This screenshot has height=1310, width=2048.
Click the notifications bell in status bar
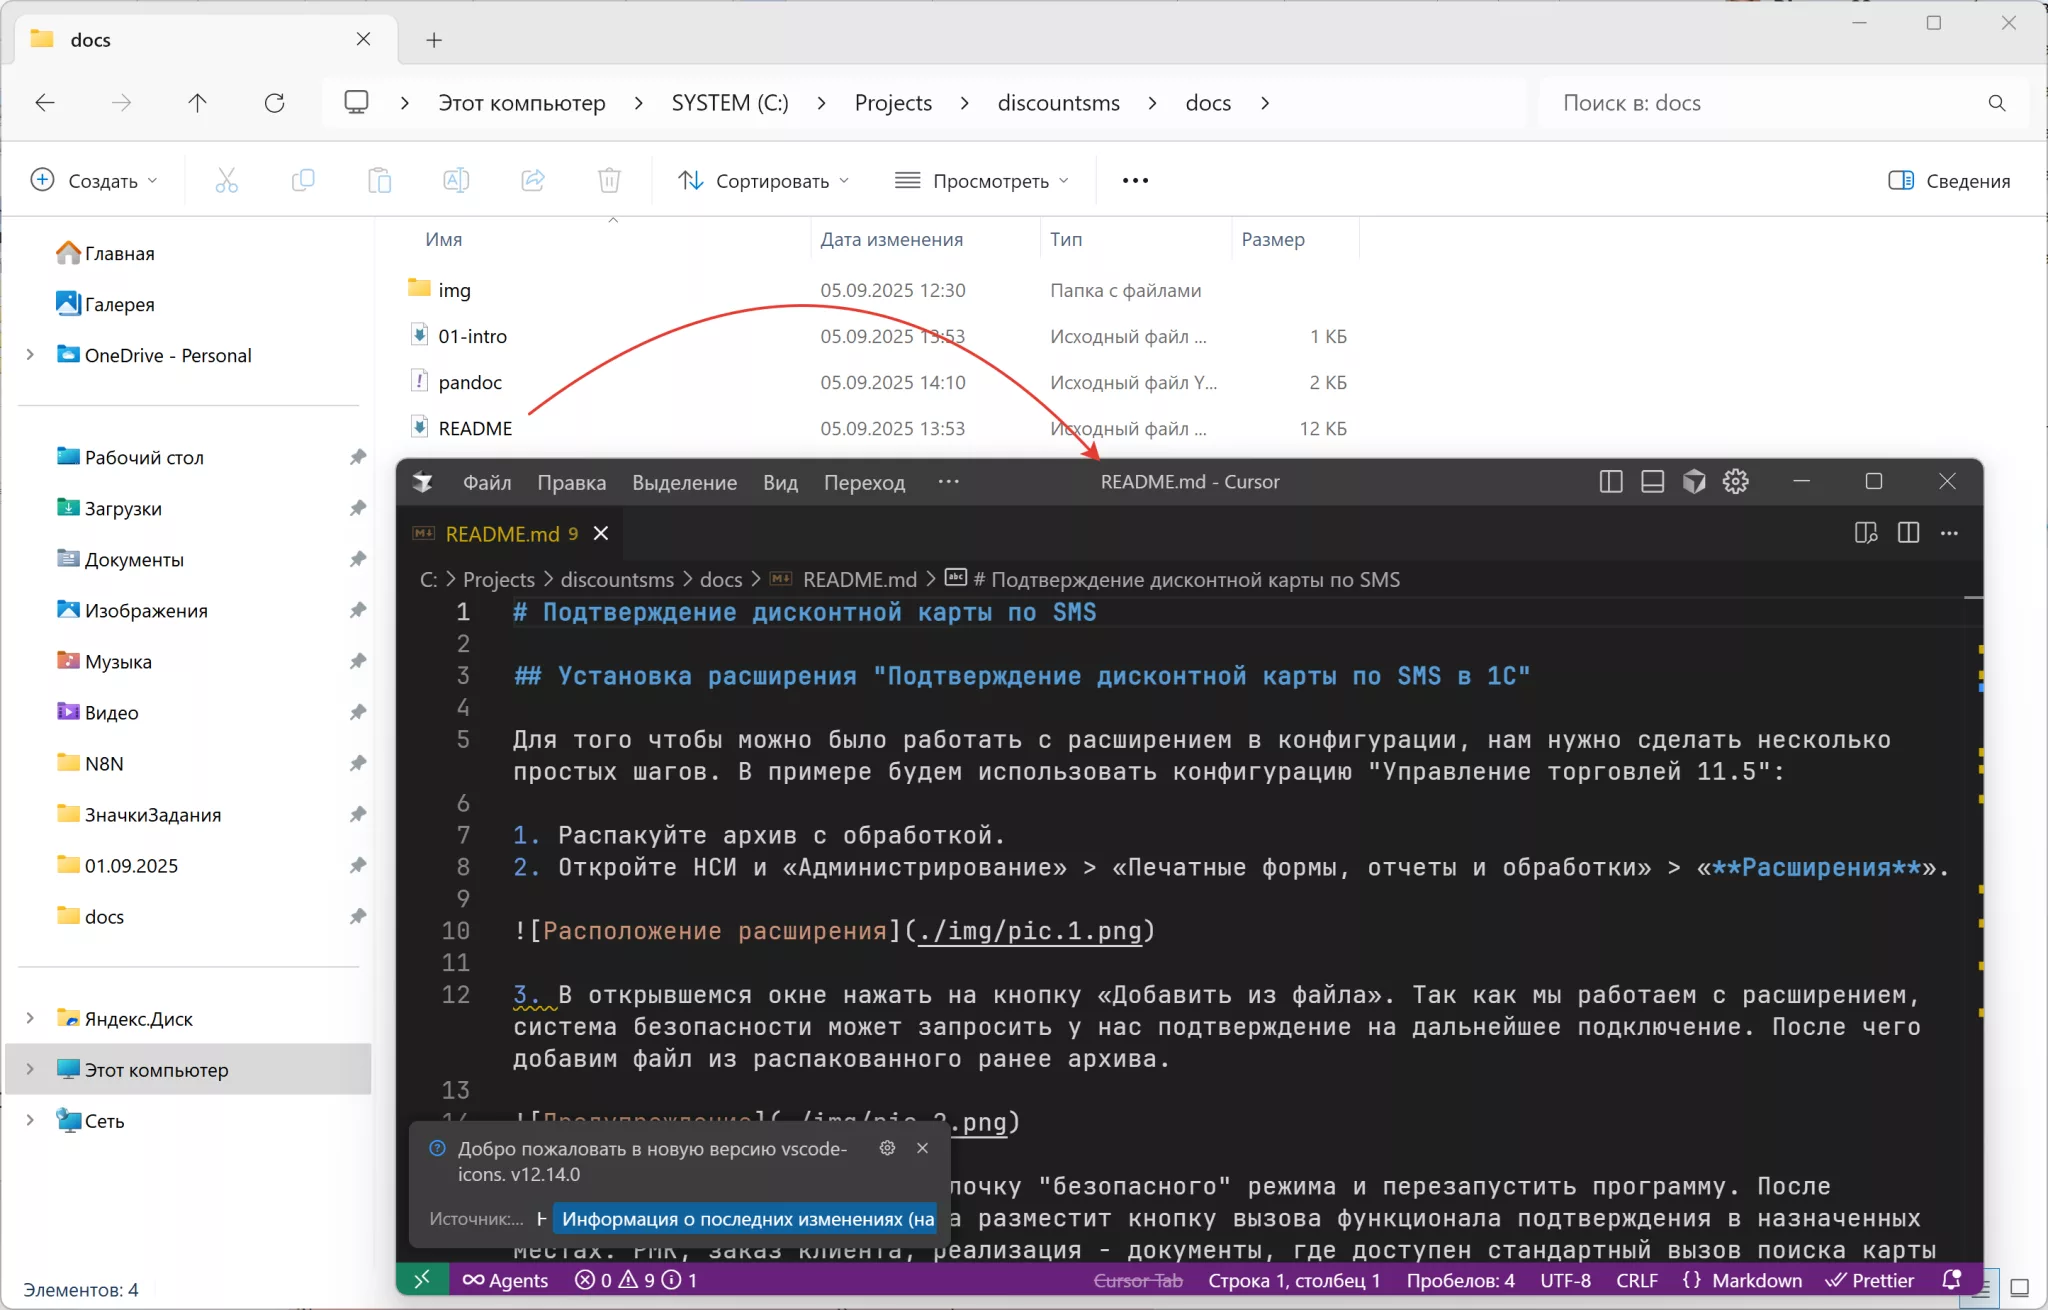tap(1950, 1280)
